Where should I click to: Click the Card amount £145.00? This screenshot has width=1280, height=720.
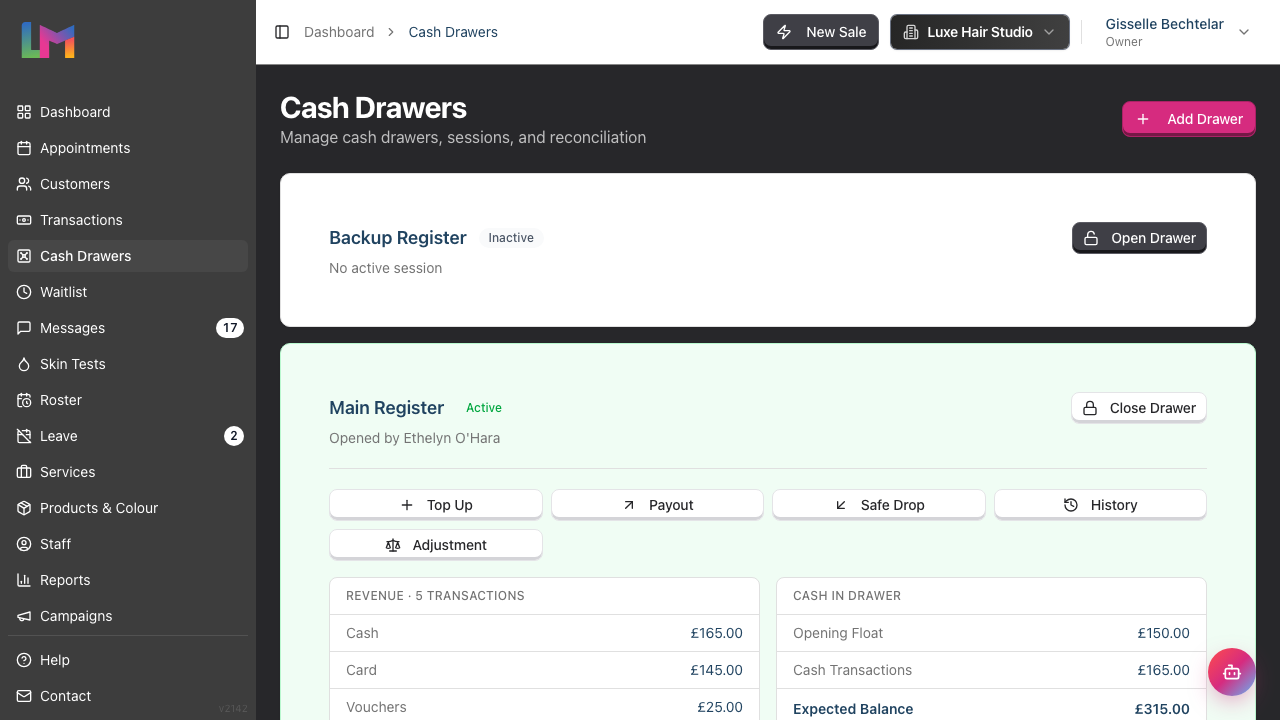pyautogui.click(x=717, y=670)
